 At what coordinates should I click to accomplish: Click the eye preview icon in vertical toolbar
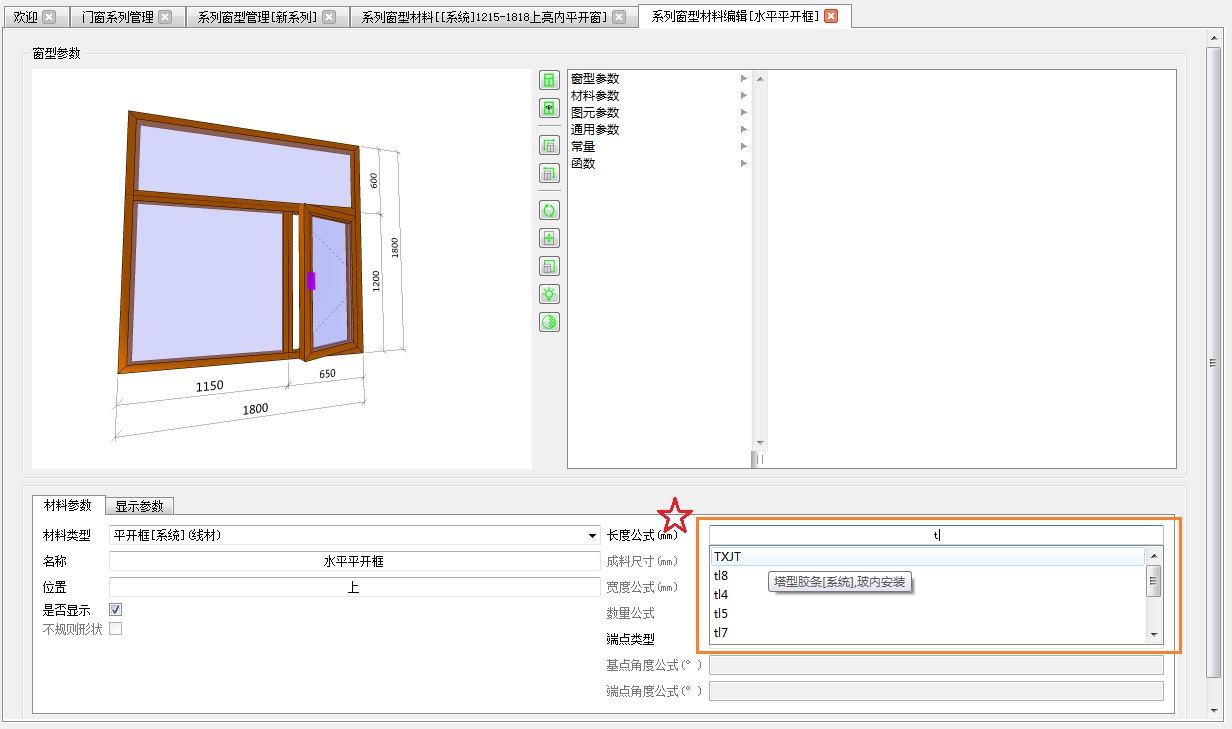(549, 107)
